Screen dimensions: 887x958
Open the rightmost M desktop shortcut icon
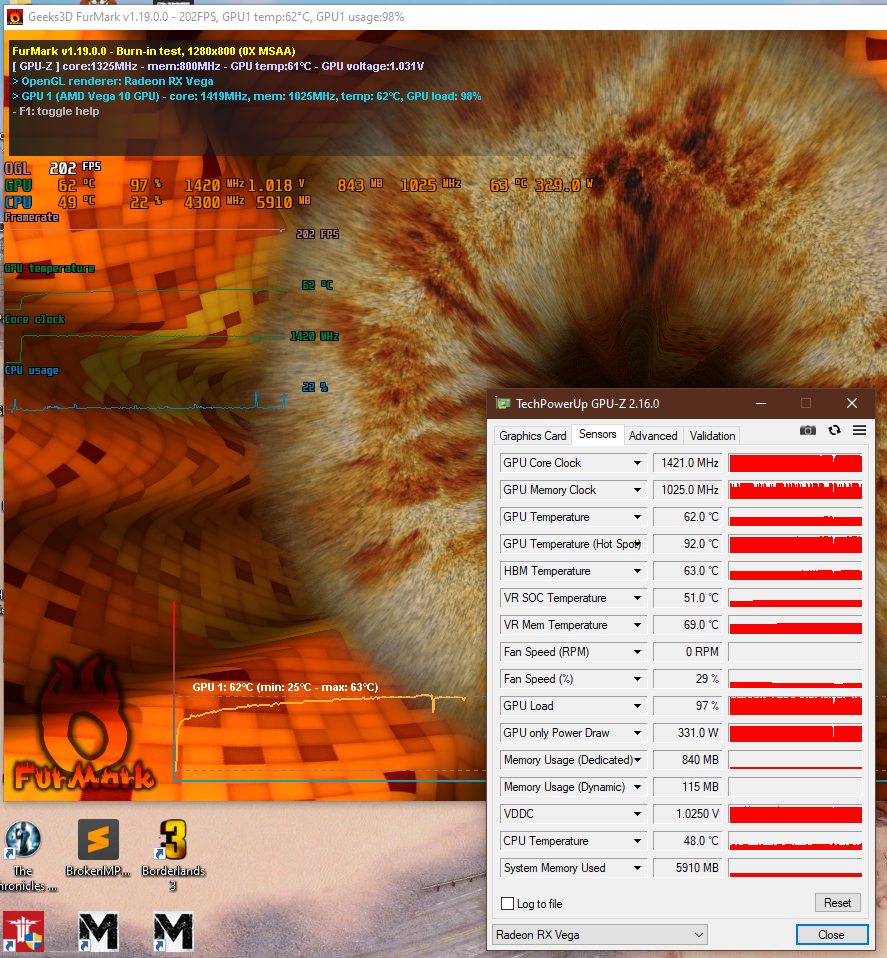[173, 932]
